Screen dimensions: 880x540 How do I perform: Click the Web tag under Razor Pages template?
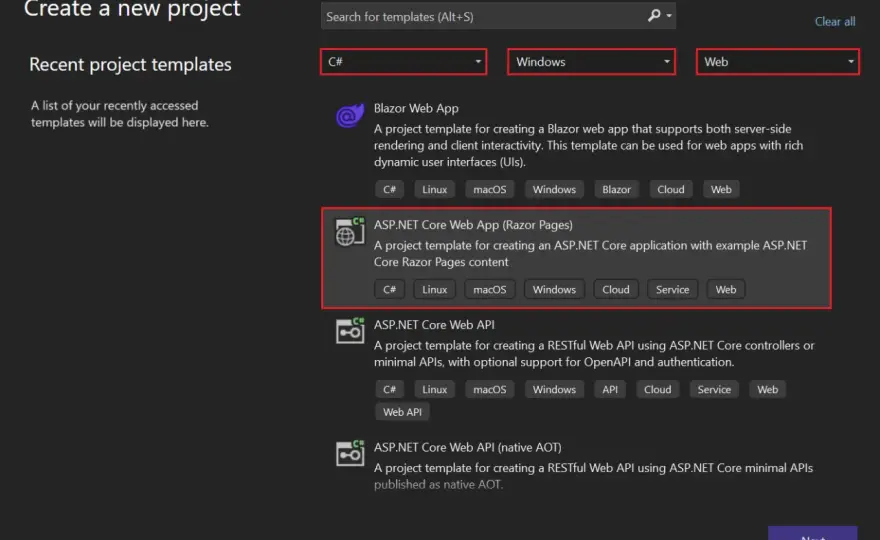click(x=726, y=289)
